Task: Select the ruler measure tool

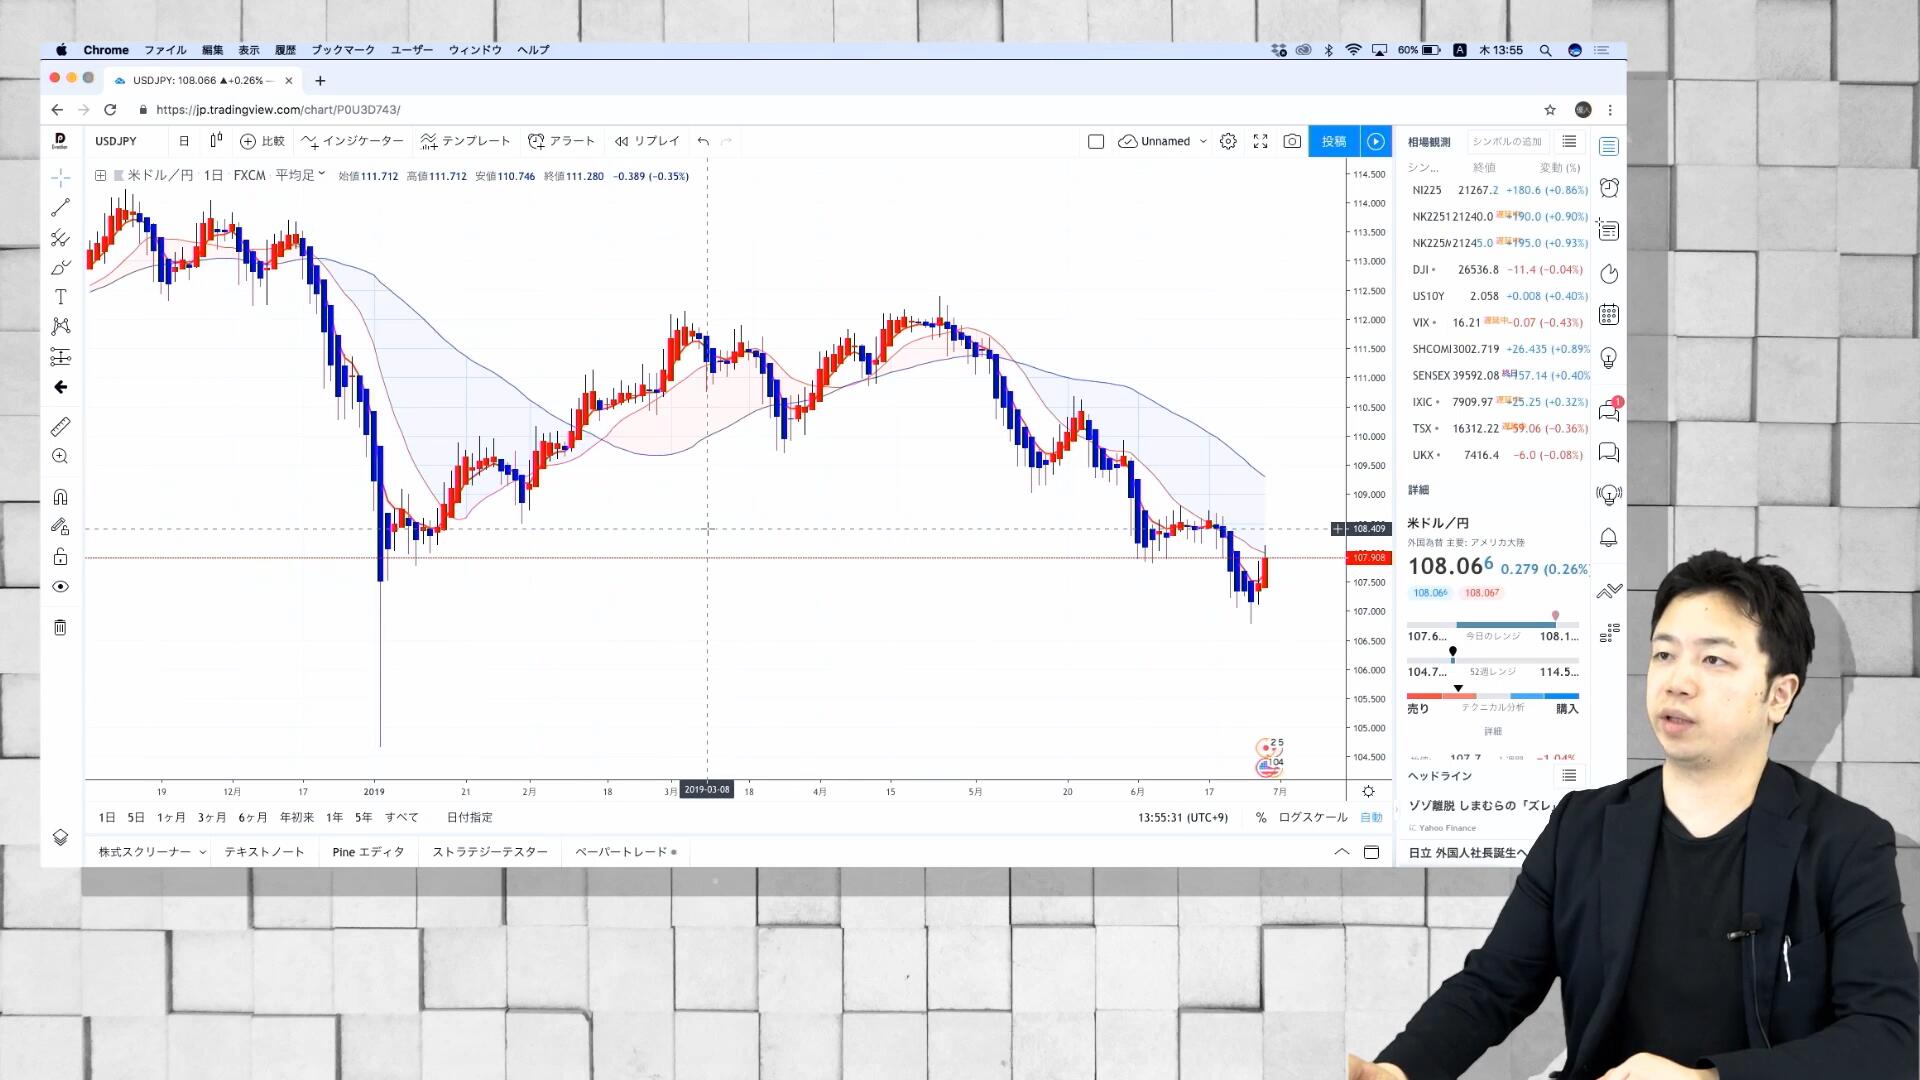Action: [x=61, y=427]
